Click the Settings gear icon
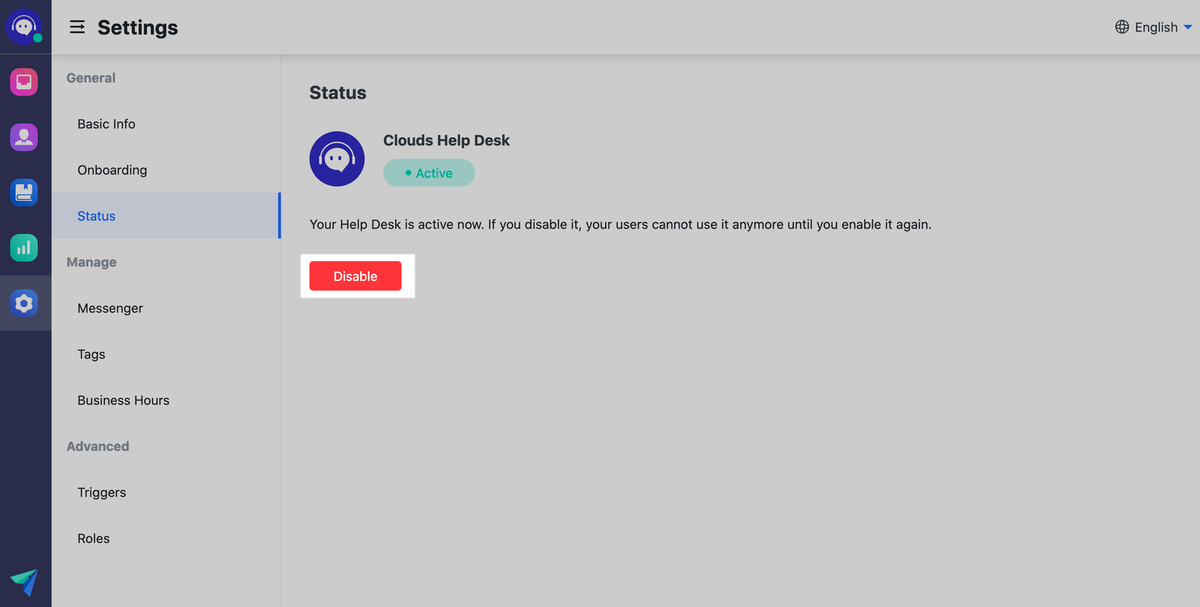 click(x=24, y=303)
